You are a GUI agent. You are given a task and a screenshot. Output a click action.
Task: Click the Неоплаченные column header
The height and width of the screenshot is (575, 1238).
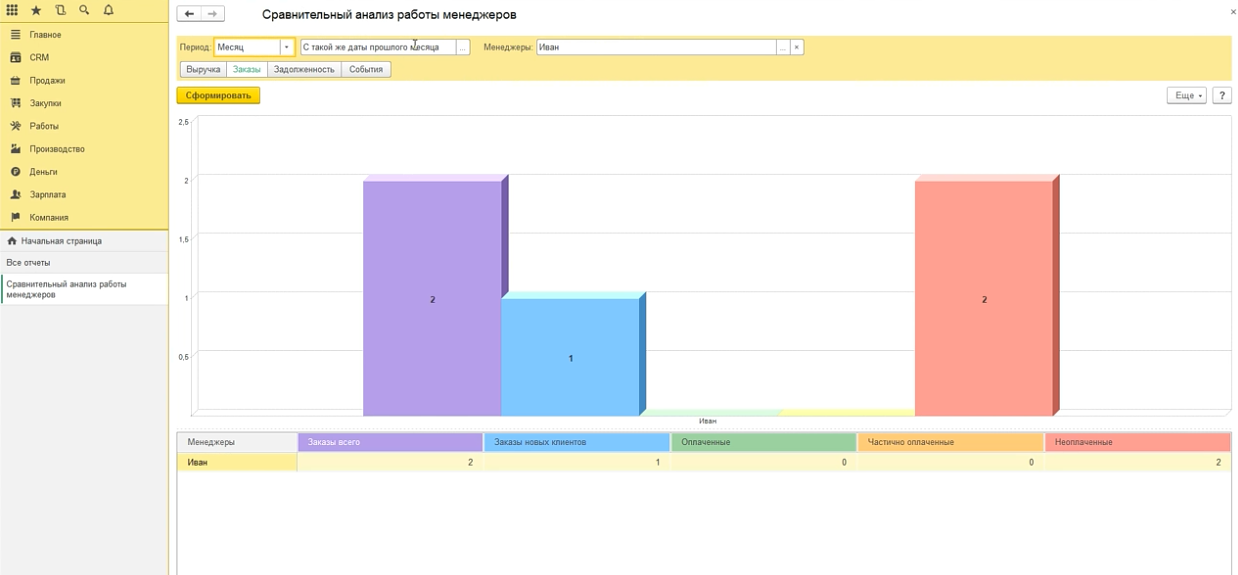coord(1138,442)
